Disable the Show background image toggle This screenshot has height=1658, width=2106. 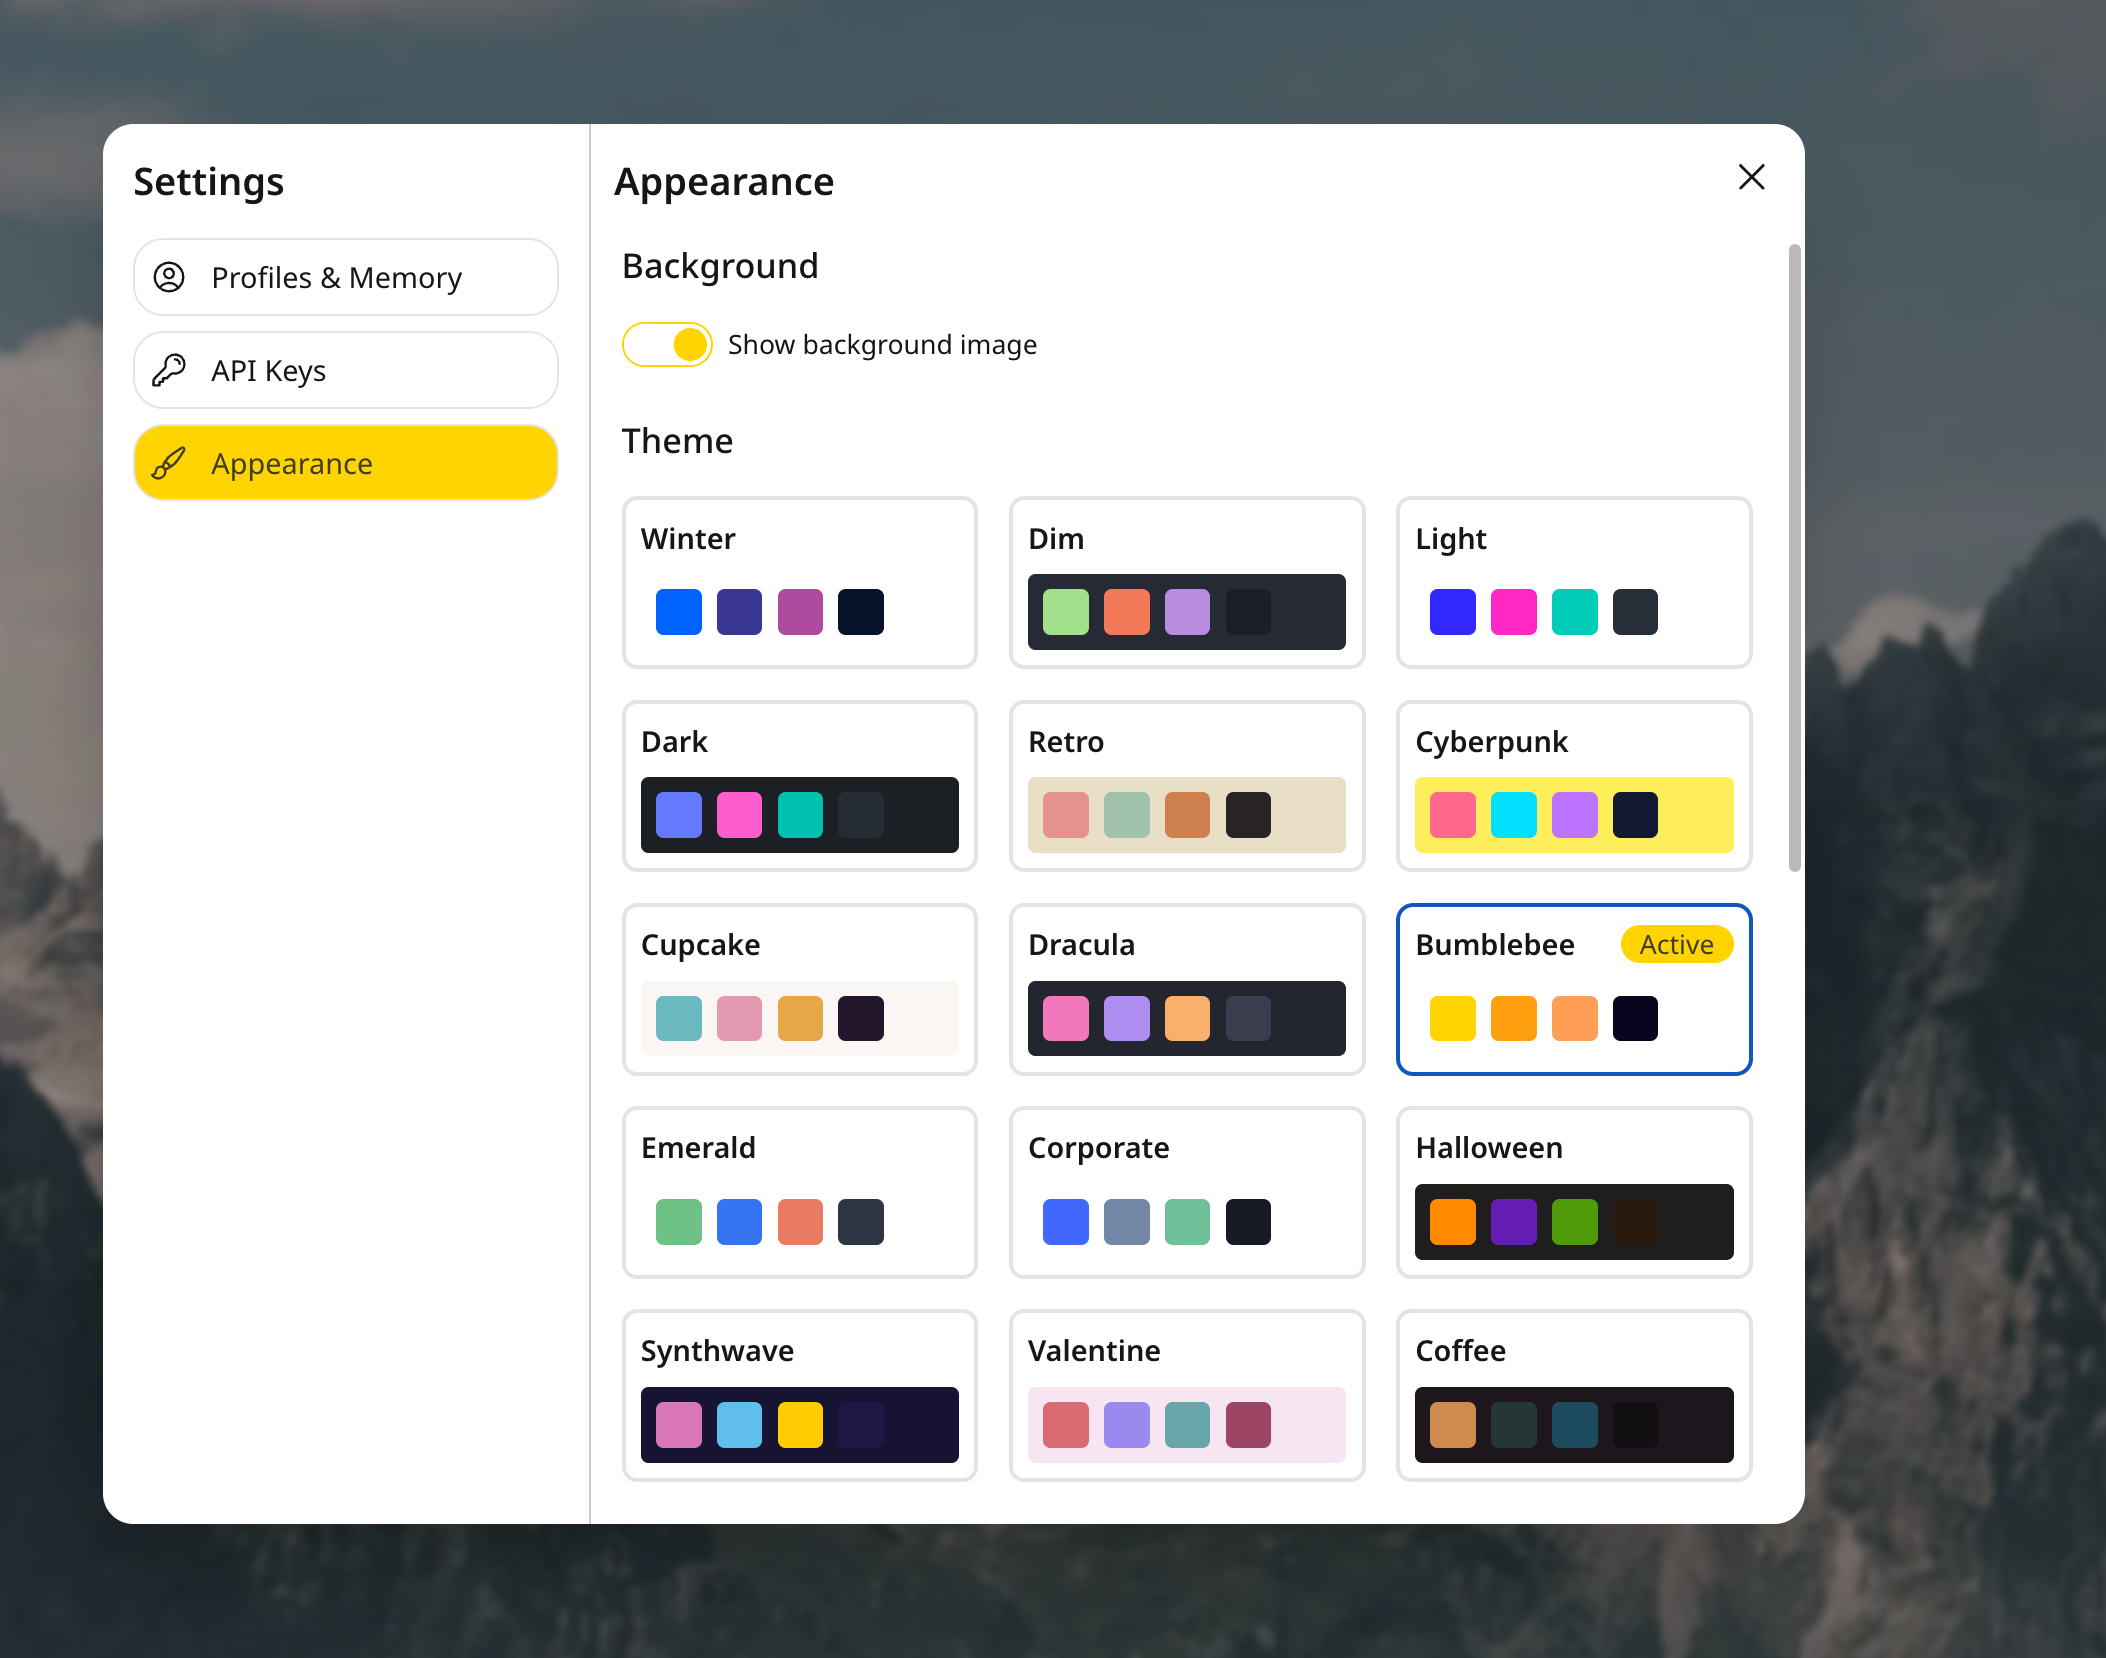point(667,344)
